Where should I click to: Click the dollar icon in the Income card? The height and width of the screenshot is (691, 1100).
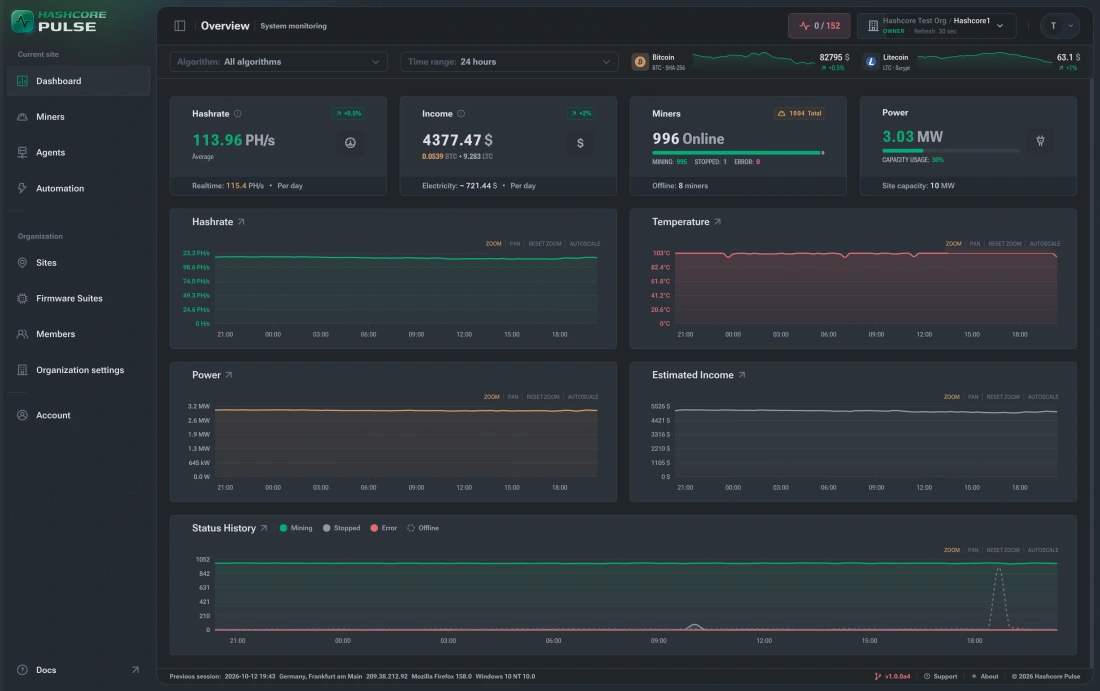(x=580, y=143)
